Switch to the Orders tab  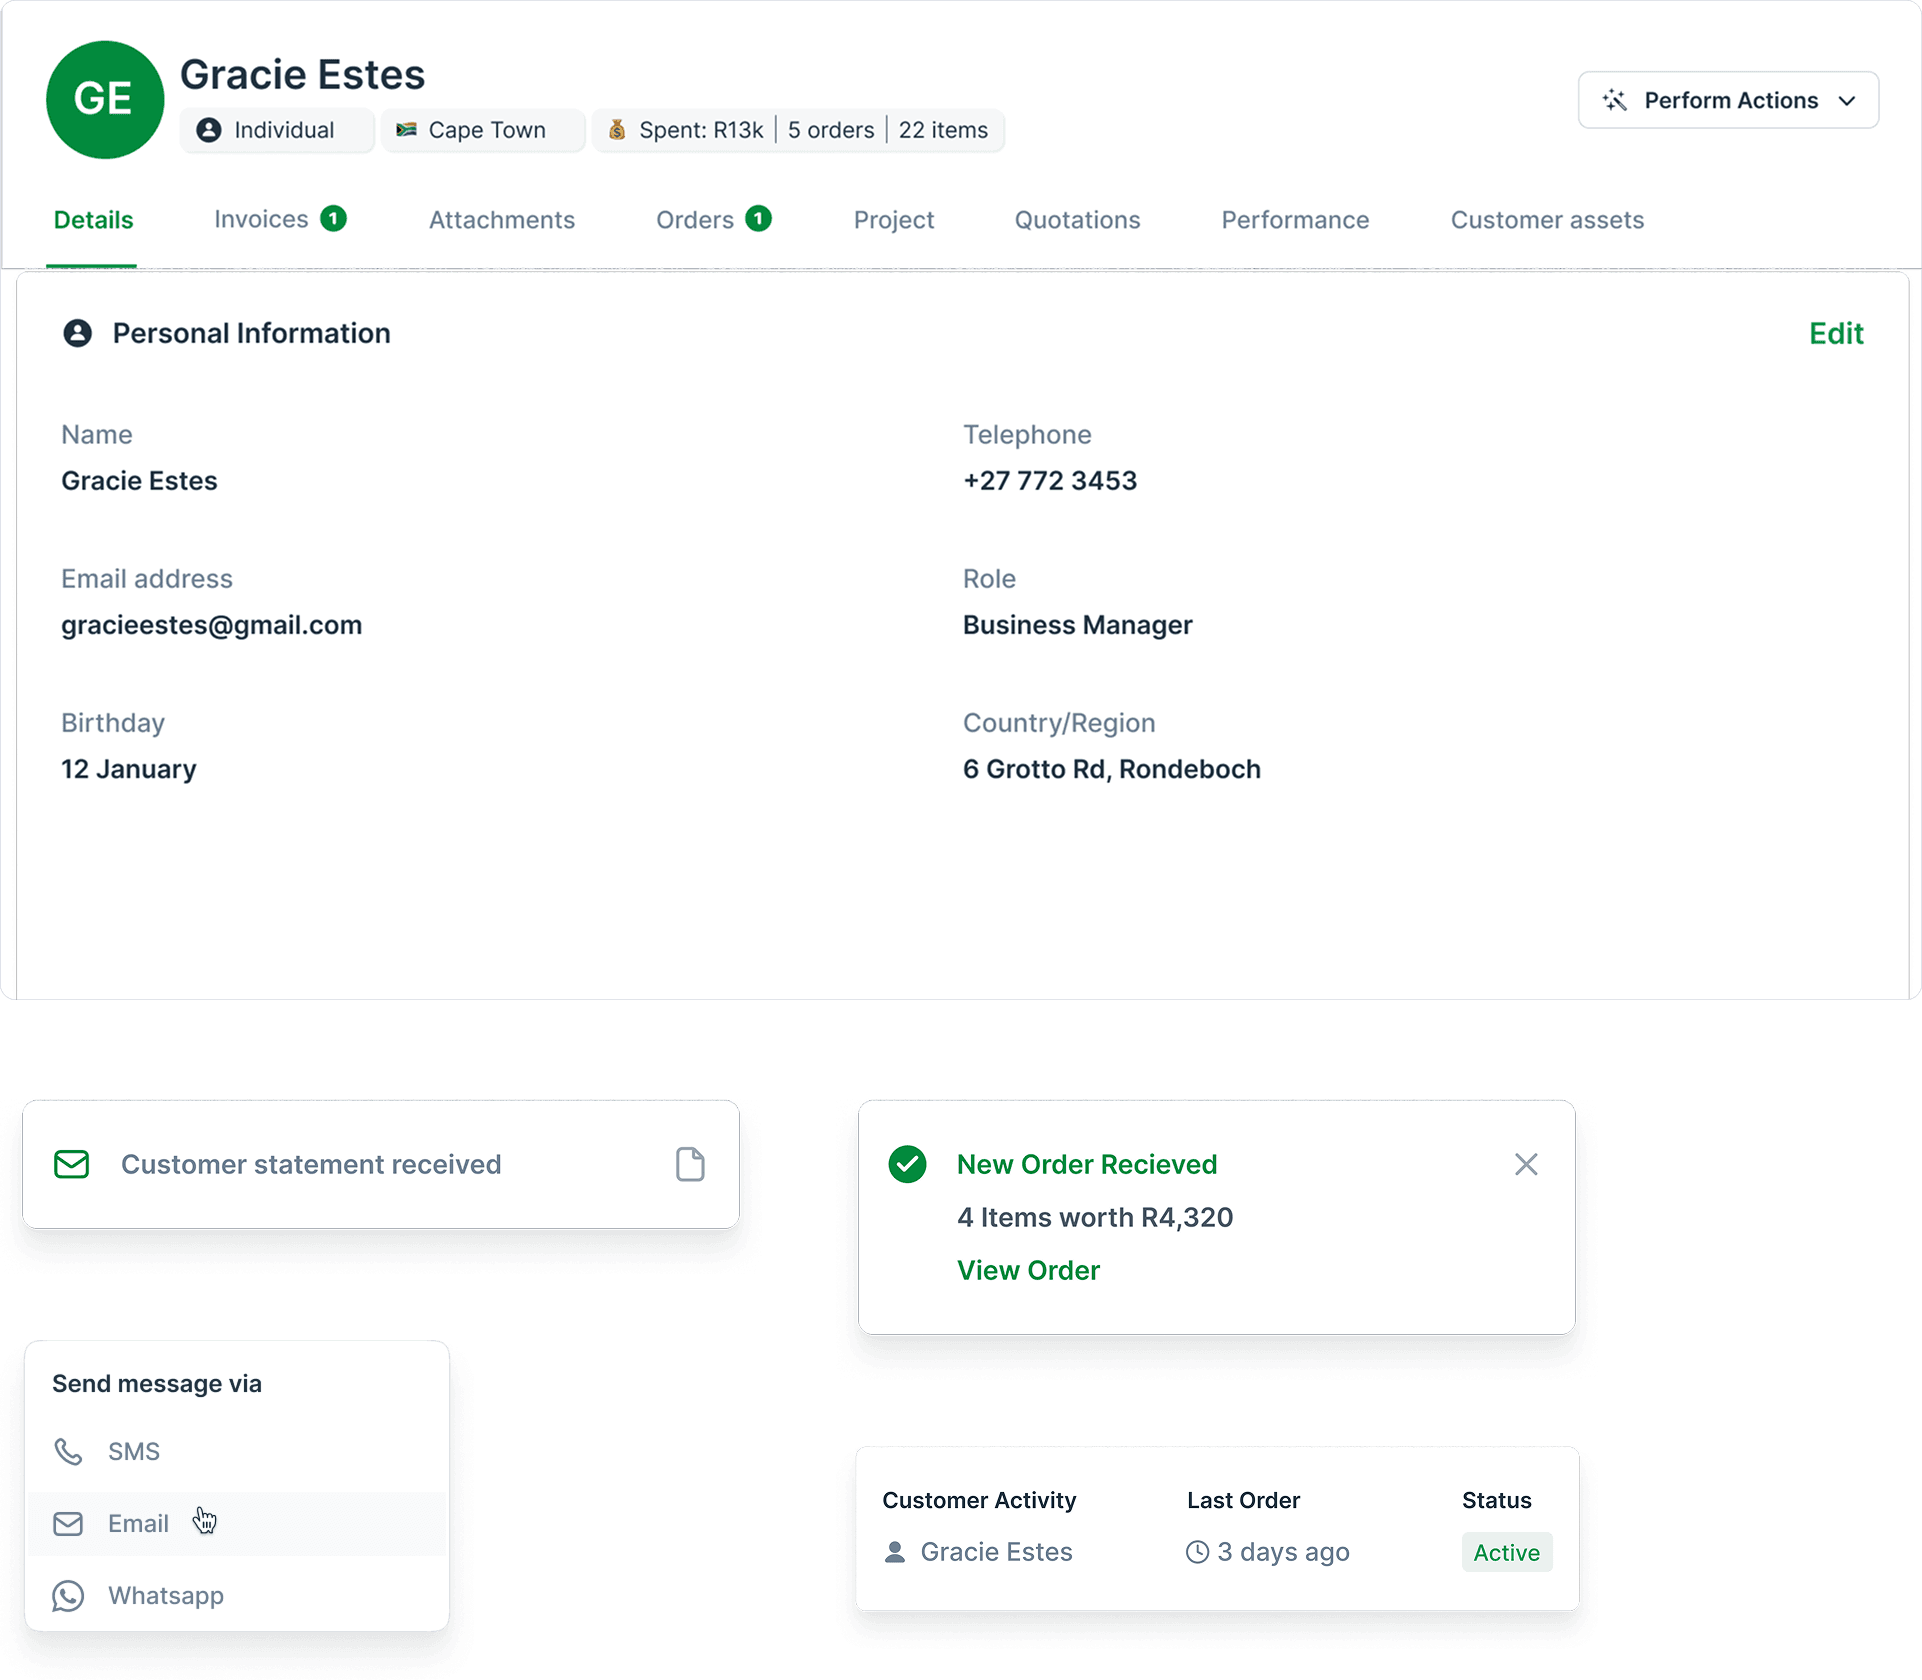(x=695, y=220)
